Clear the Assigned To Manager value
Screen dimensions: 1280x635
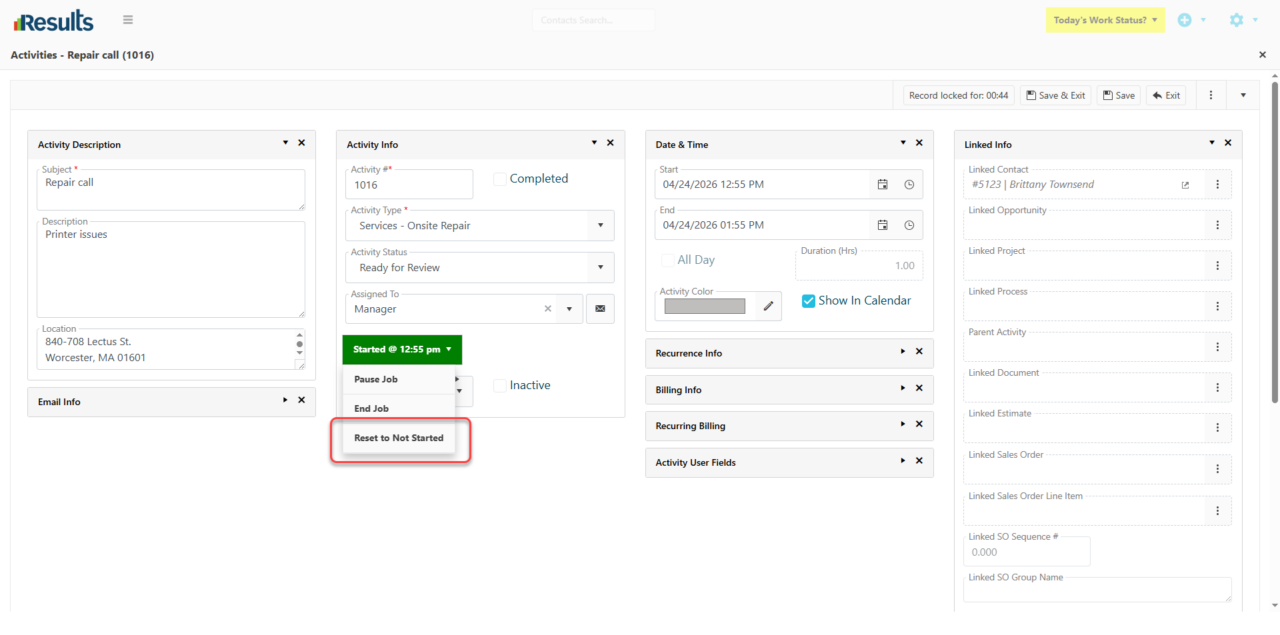click(x=547, y=309)
